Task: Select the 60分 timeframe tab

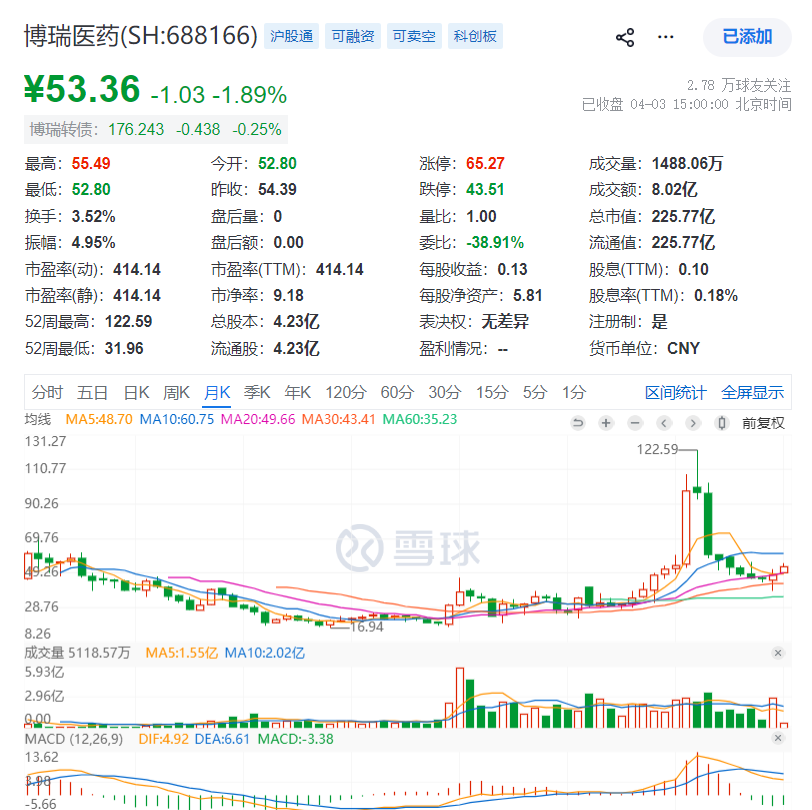Action: (x=397, y=392)
